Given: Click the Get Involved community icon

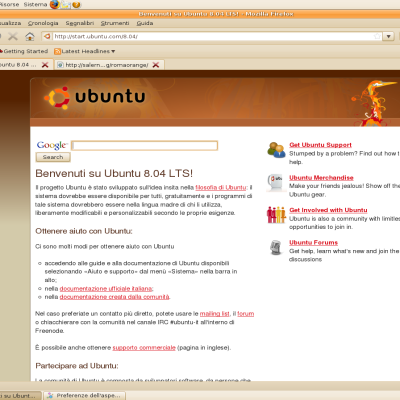Looking at the screenshot, I should [x=276, y=215].
